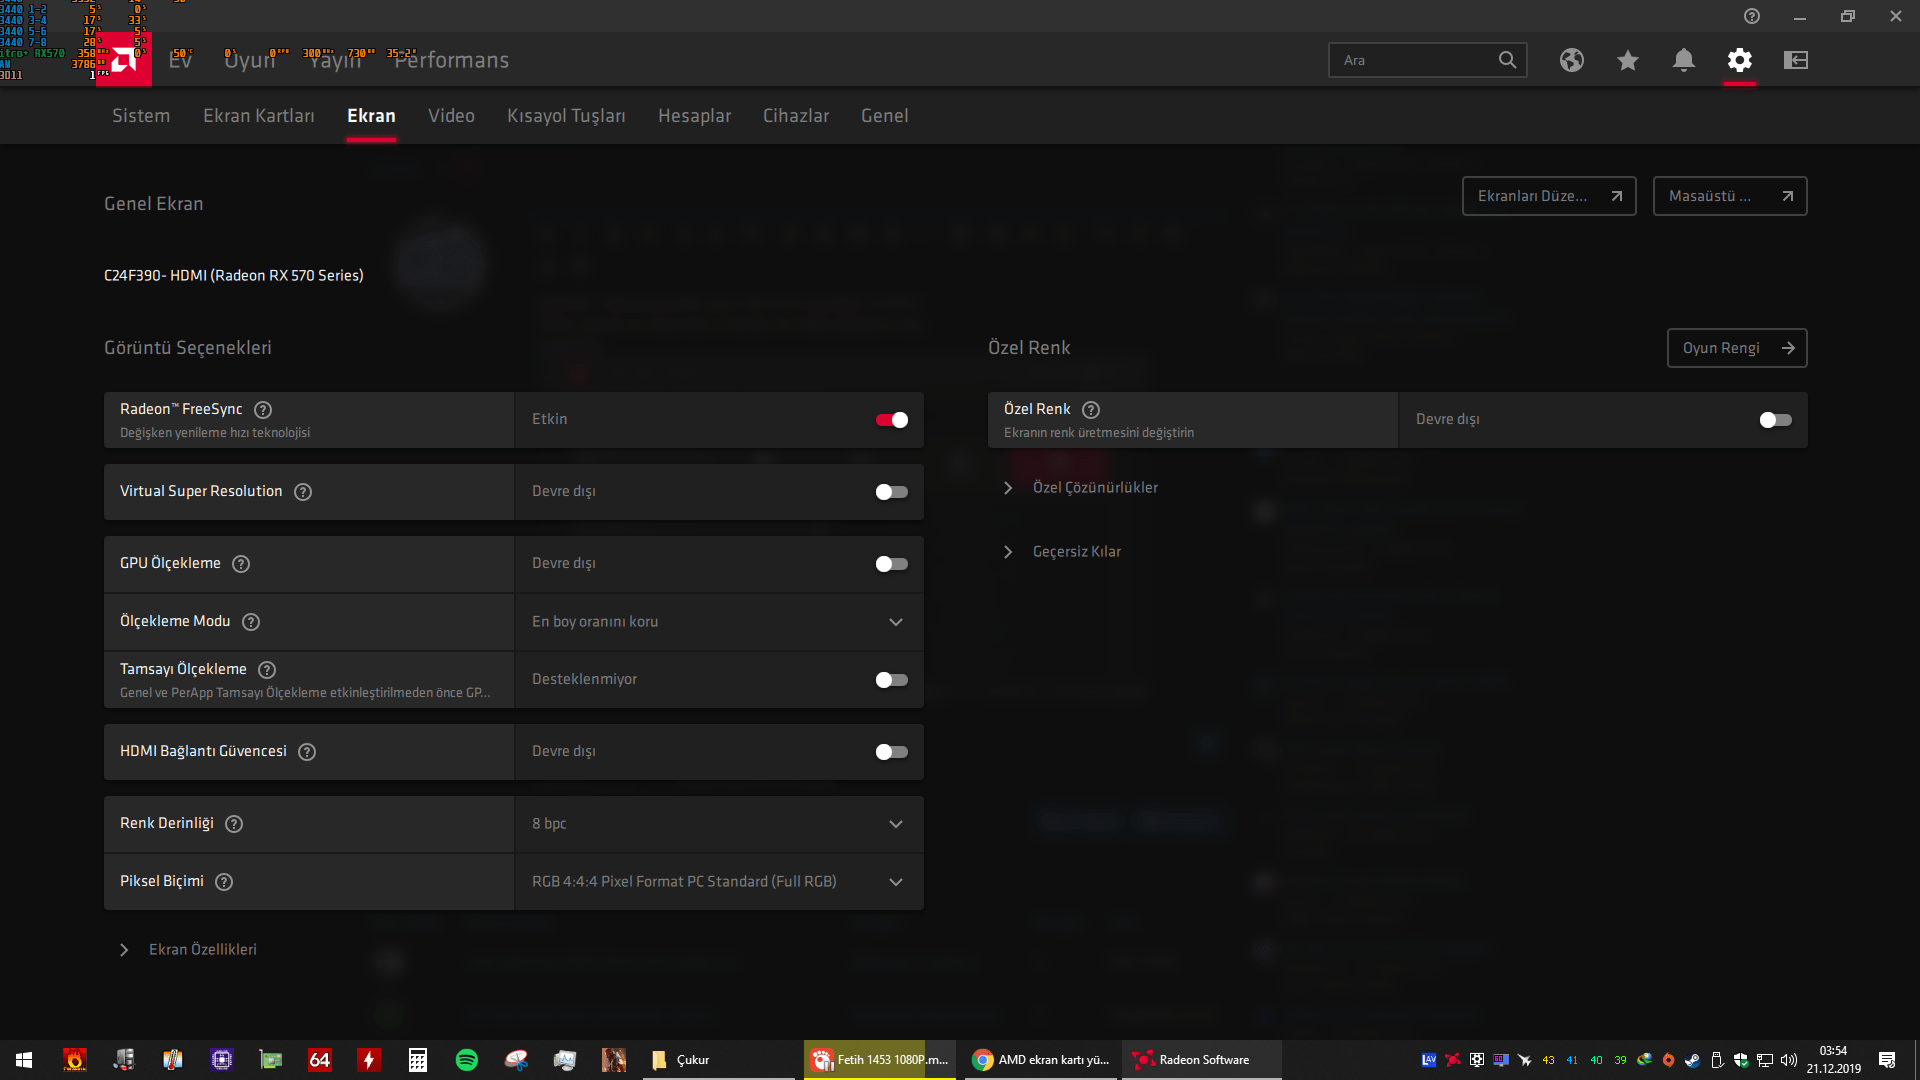Show help for Radeon FreeSync
This screenshot has height=1080, width=1920.
tap(263, 410)
